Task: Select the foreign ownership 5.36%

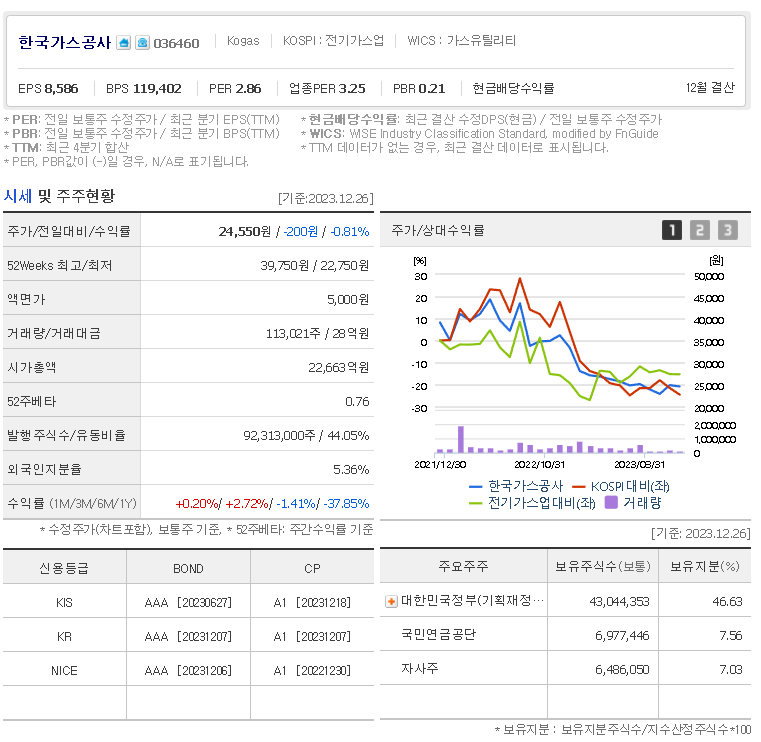Action: point(351,470)
